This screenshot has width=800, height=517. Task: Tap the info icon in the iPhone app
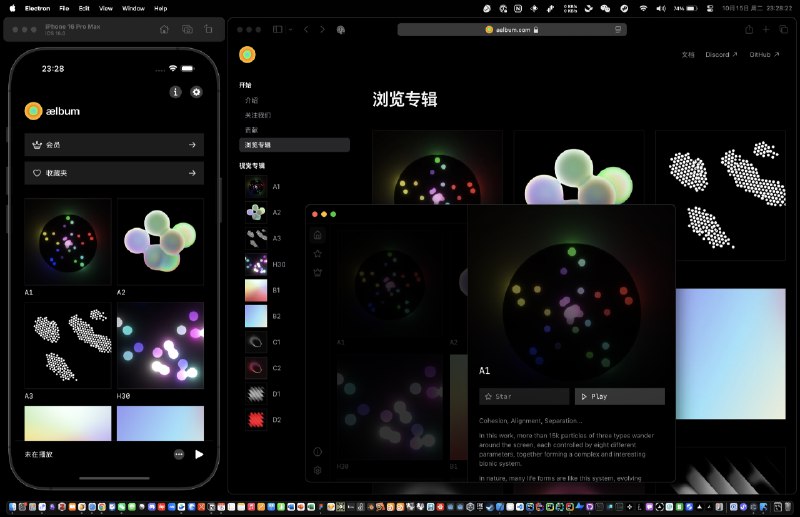175,92
